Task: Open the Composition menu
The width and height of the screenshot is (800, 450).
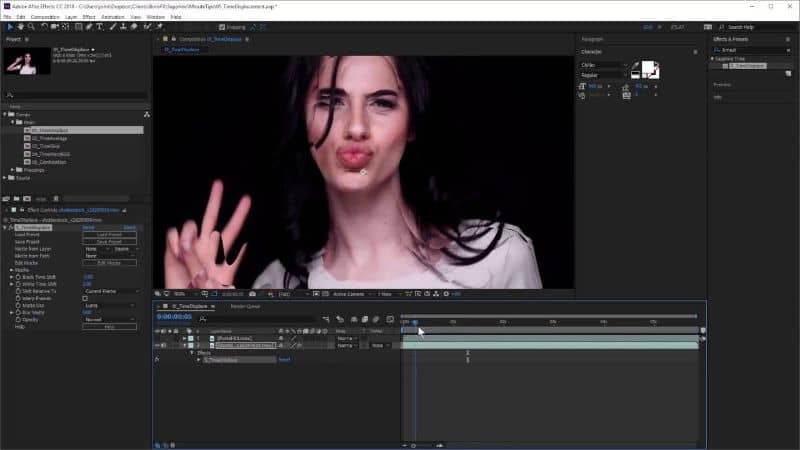Action: click(45, 17)
